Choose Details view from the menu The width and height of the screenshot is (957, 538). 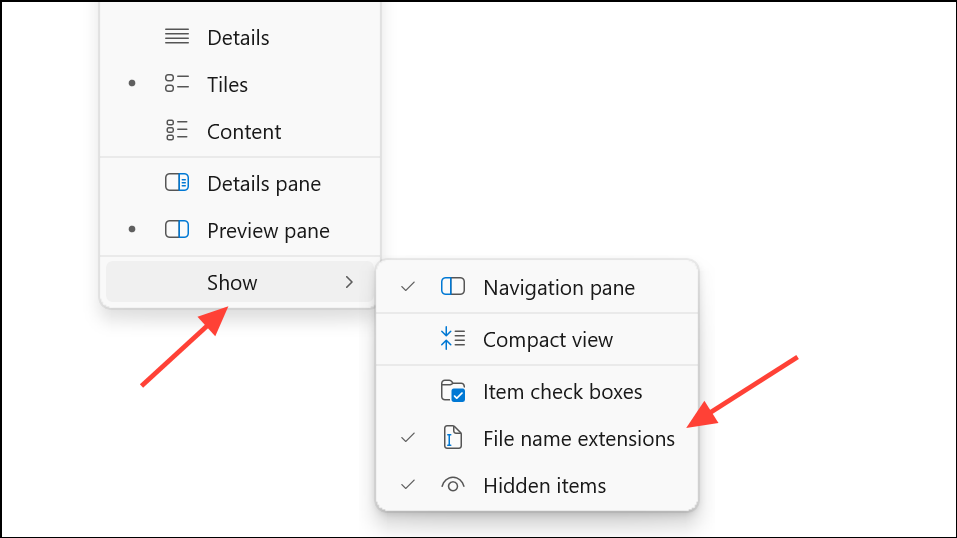tap(238, 38)
